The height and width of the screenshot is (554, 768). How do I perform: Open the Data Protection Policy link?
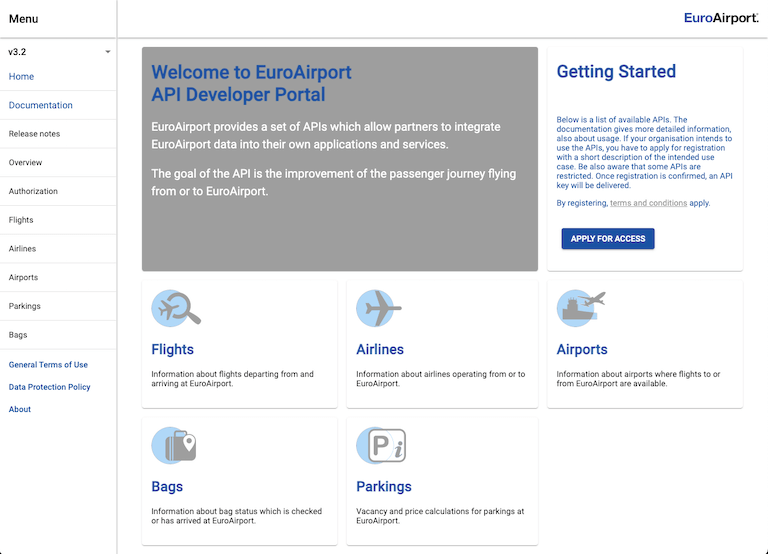pyautogui.click(x=49, y=387)
